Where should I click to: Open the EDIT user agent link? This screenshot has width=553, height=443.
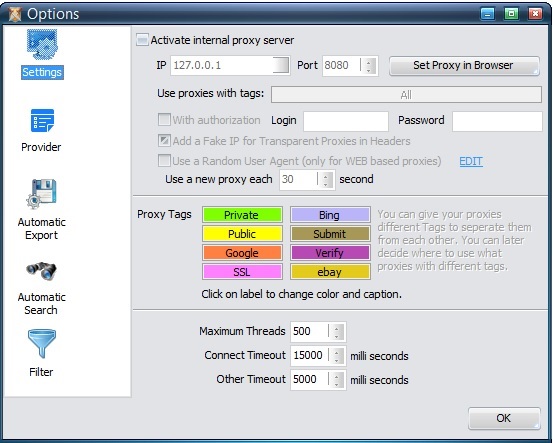click(471, 161)
